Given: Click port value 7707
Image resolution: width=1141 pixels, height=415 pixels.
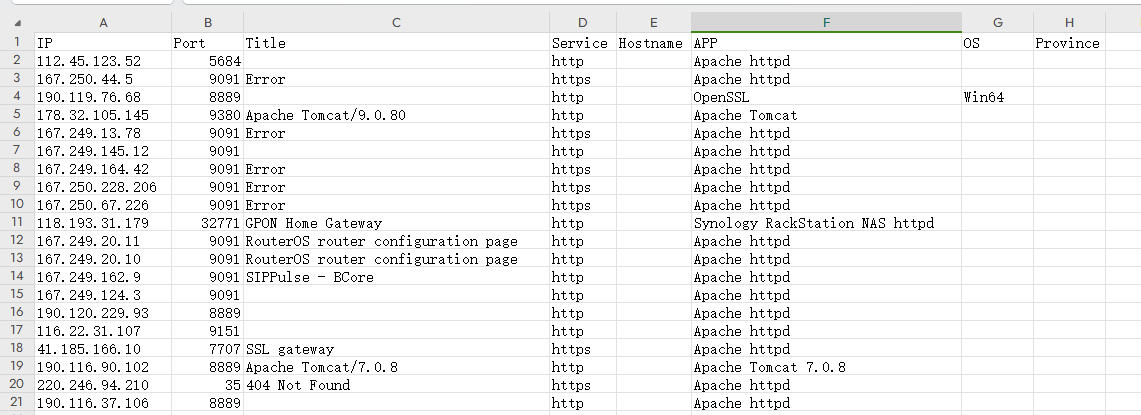Looking at the screenshot, I should 207,349.
